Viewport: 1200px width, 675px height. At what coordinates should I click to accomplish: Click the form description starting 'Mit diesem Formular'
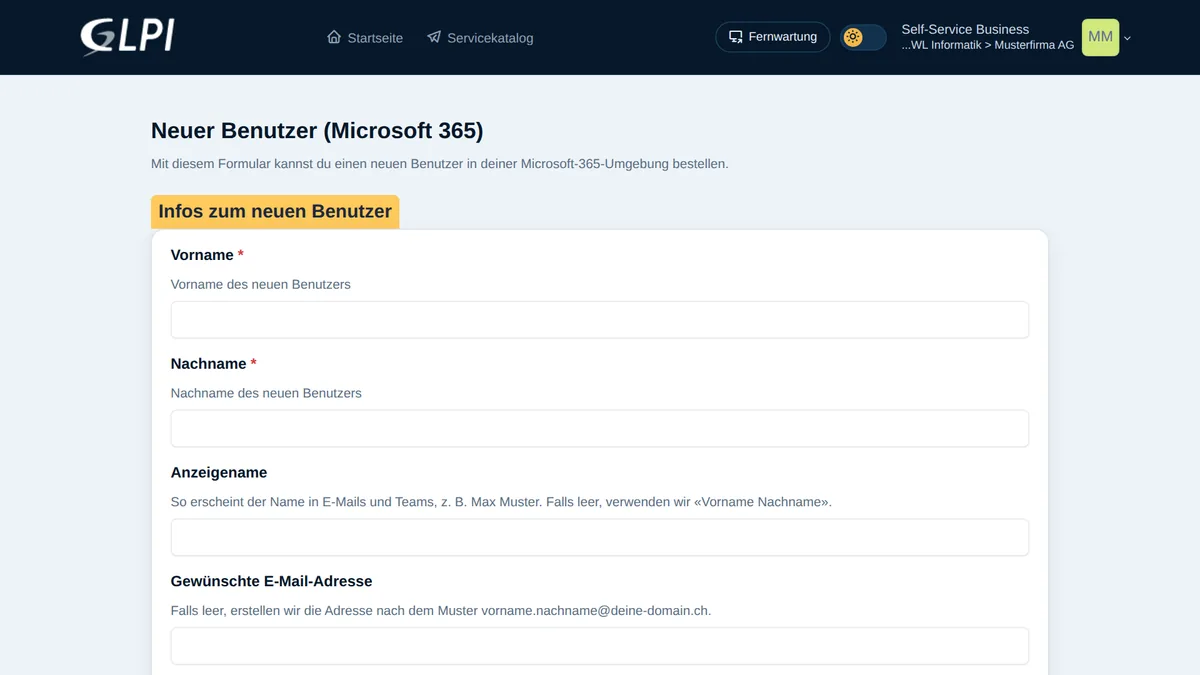[x=440, y=163]
